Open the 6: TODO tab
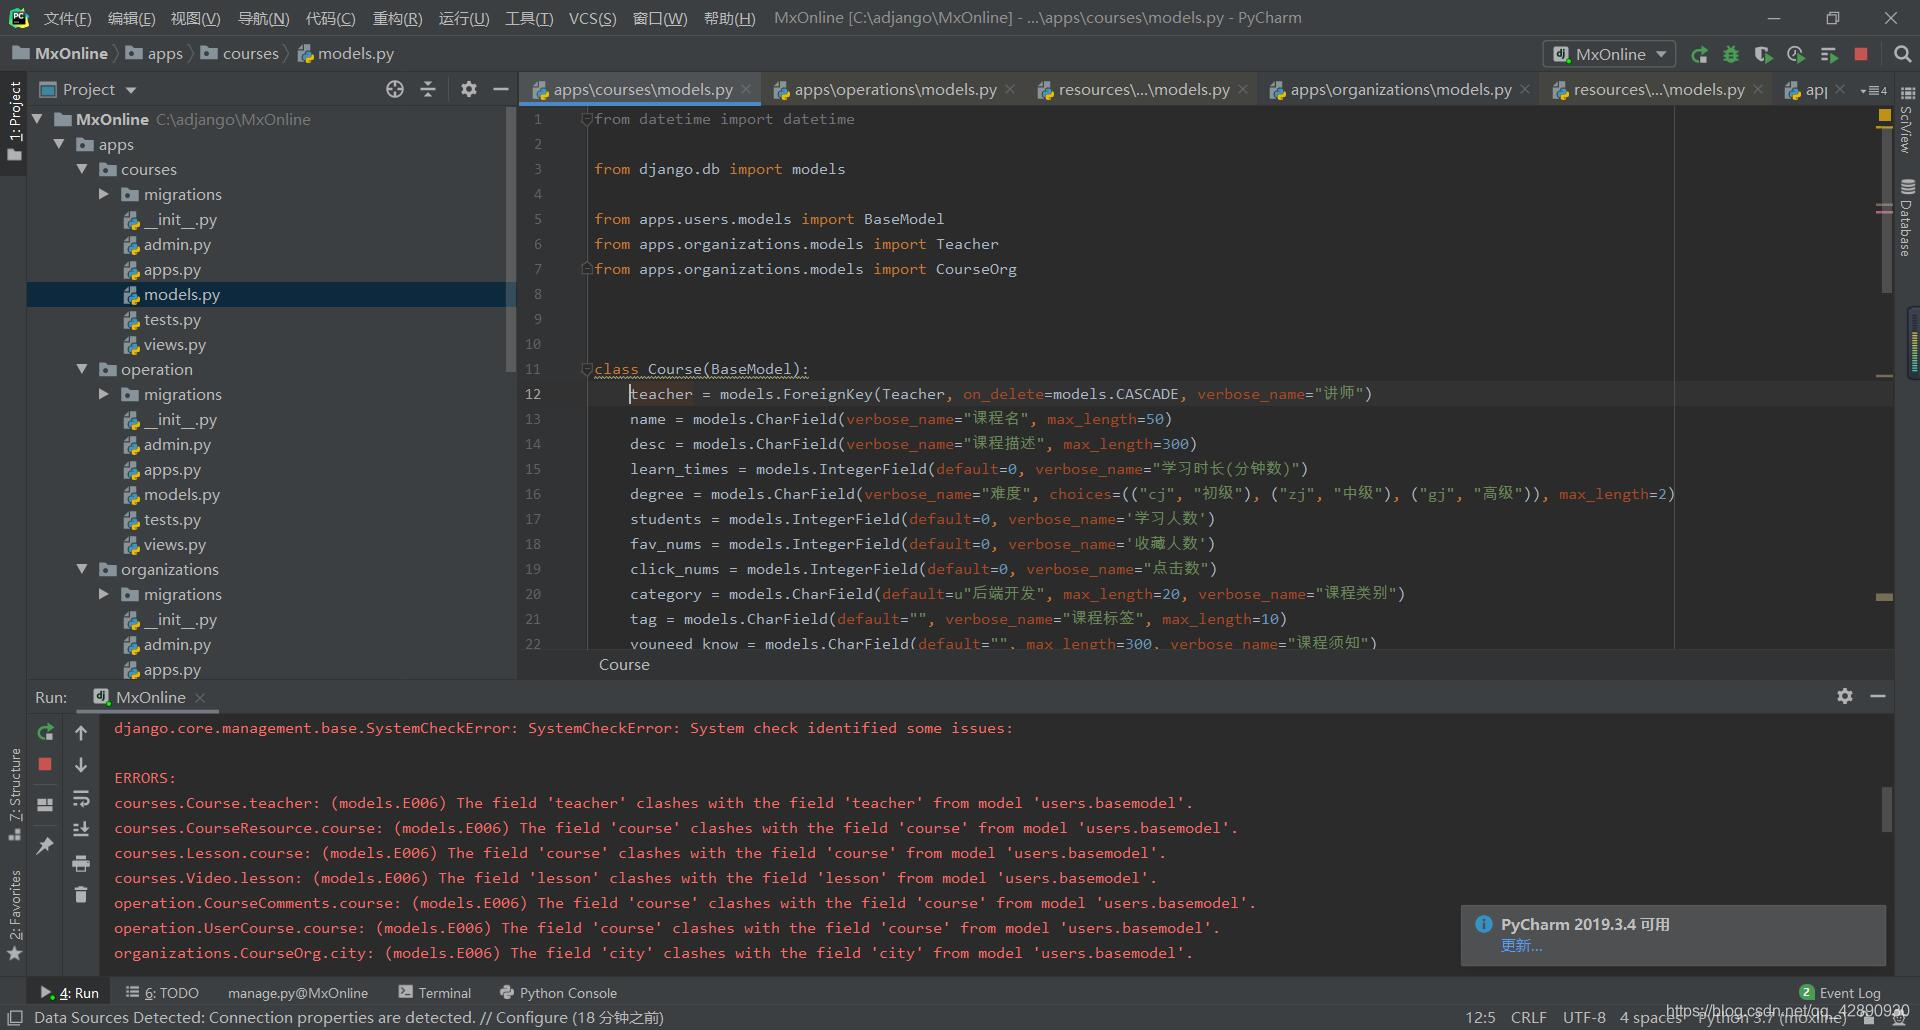The width and height of the screenshot is (1920, 1030). (162, 993)
